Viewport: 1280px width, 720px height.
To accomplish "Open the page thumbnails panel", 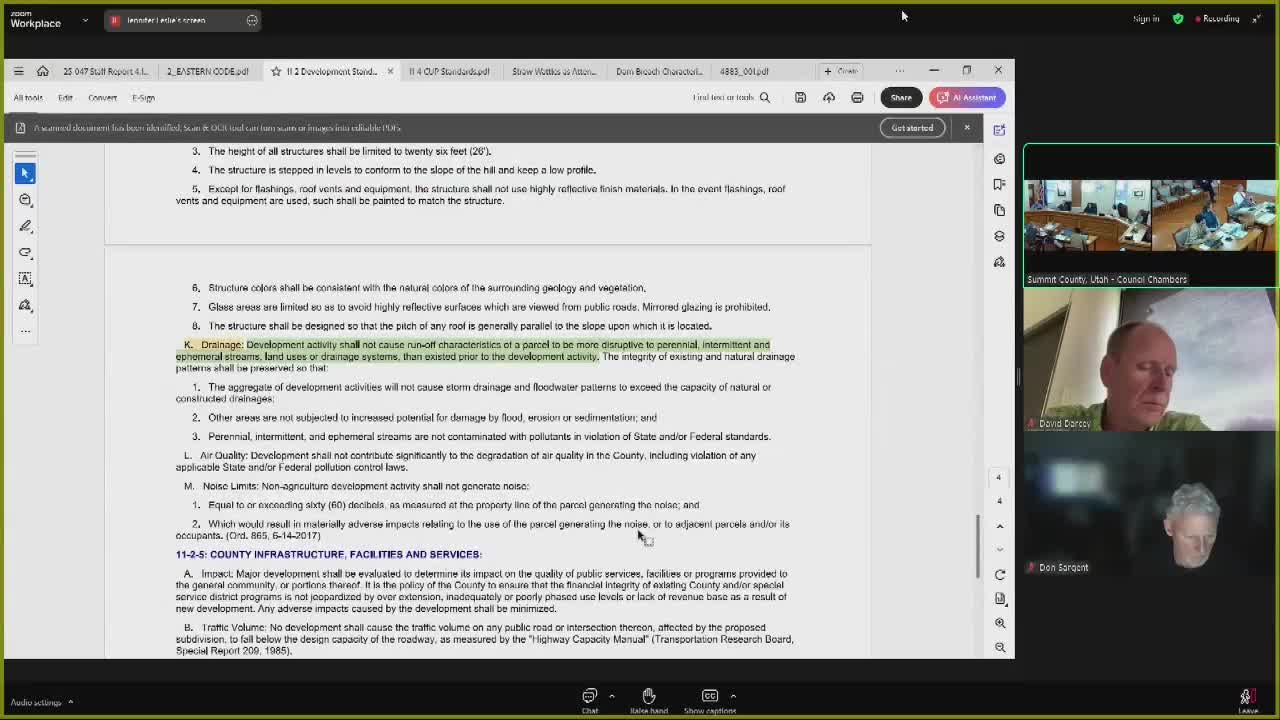I will [999, 210].
